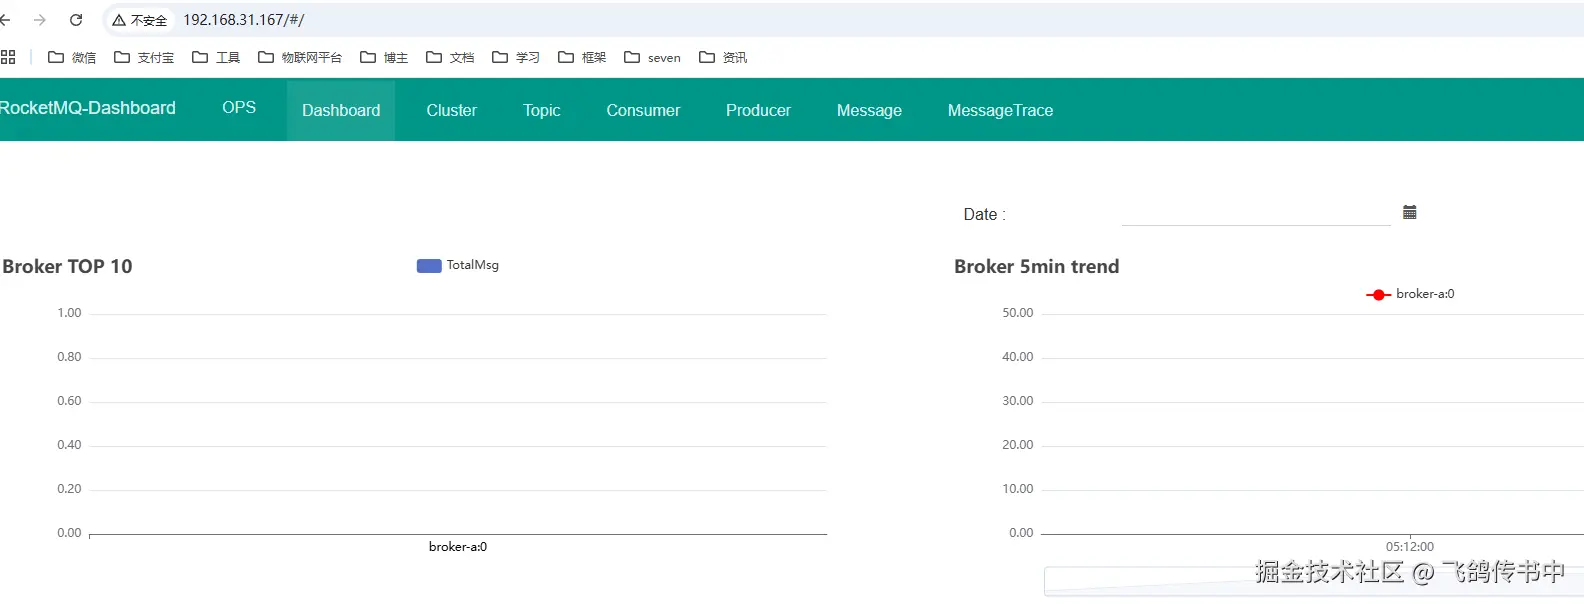Viewport: 1584px width, 604px height.
Task: Open the 工具 bookmark folder
Action: tap(216, 57)
